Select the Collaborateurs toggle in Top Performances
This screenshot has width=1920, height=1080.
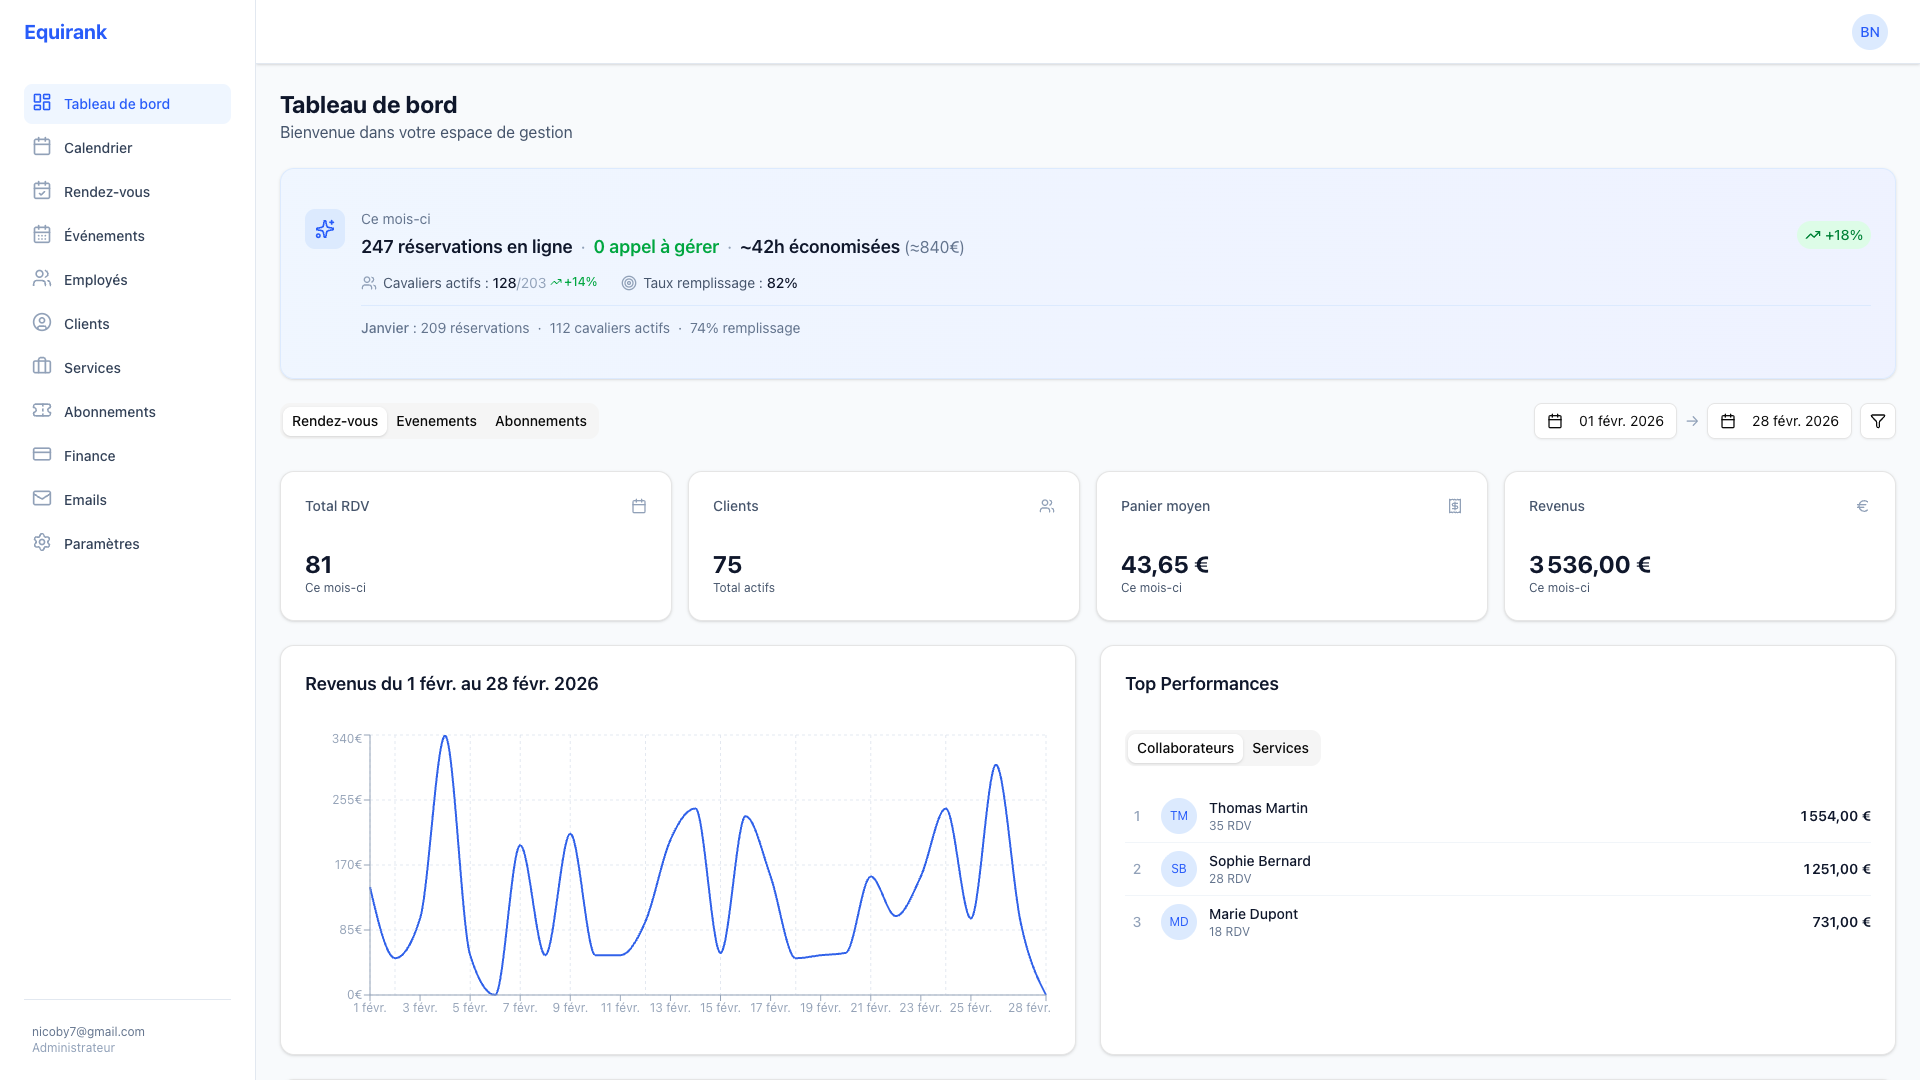click(x=1185, y=748)
